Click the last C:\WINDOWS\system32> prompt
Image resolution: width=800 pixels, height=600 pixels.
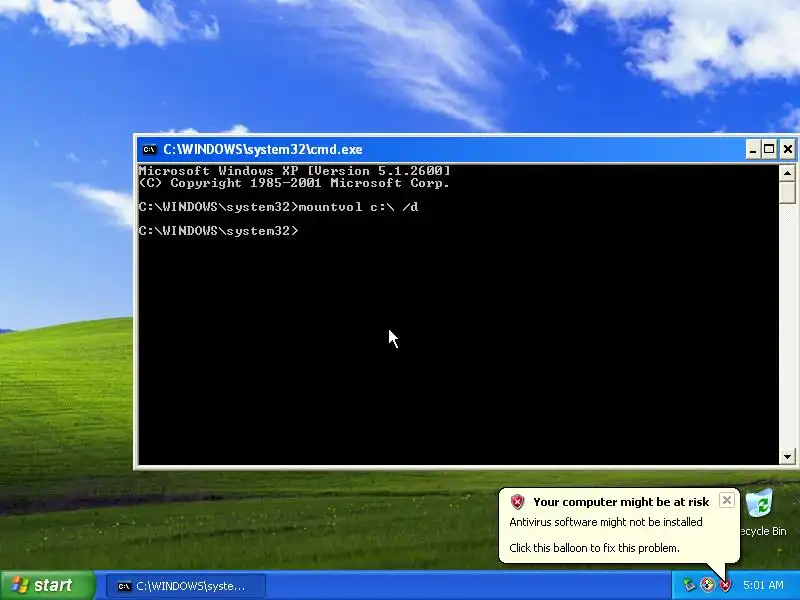click(218, 231)
